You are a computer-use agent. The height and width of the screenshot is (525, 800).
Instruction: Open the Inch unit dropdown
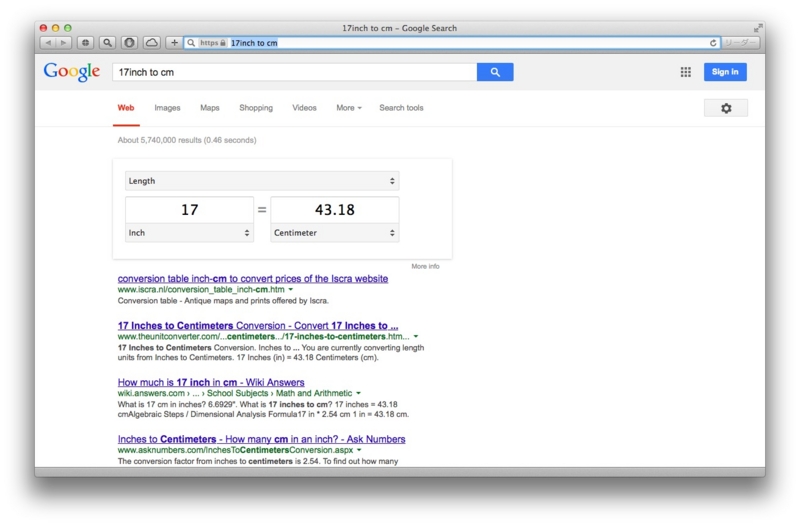(x=189, y=233)
